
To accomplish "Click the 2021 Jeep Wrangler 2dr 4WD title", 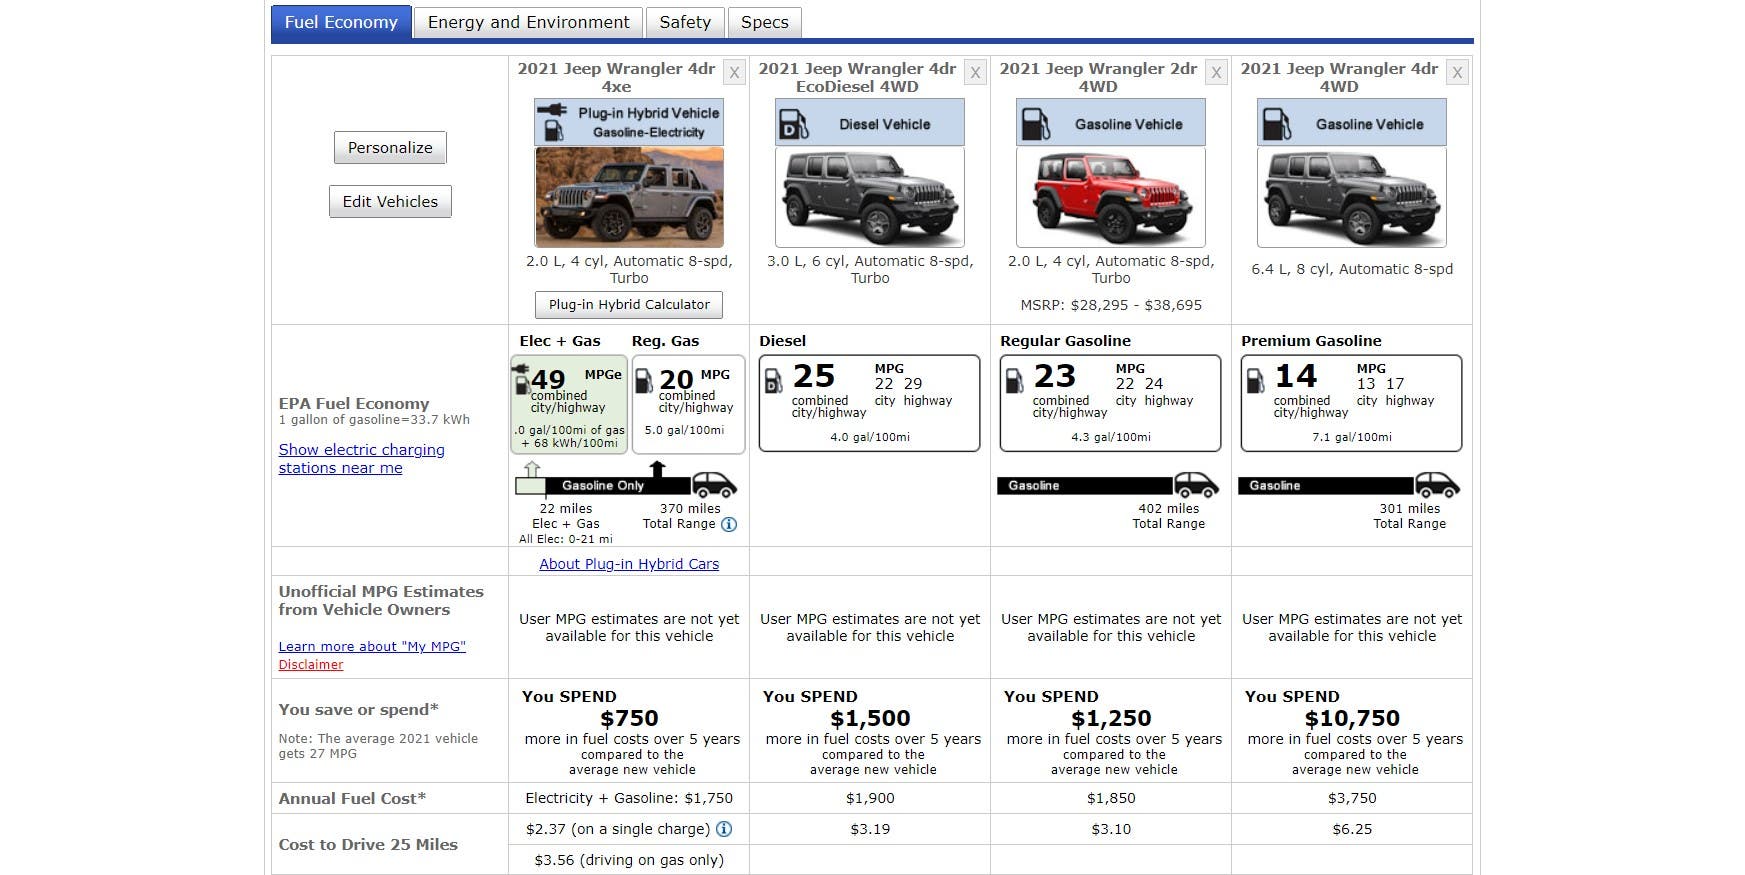I will point(1098,77).
